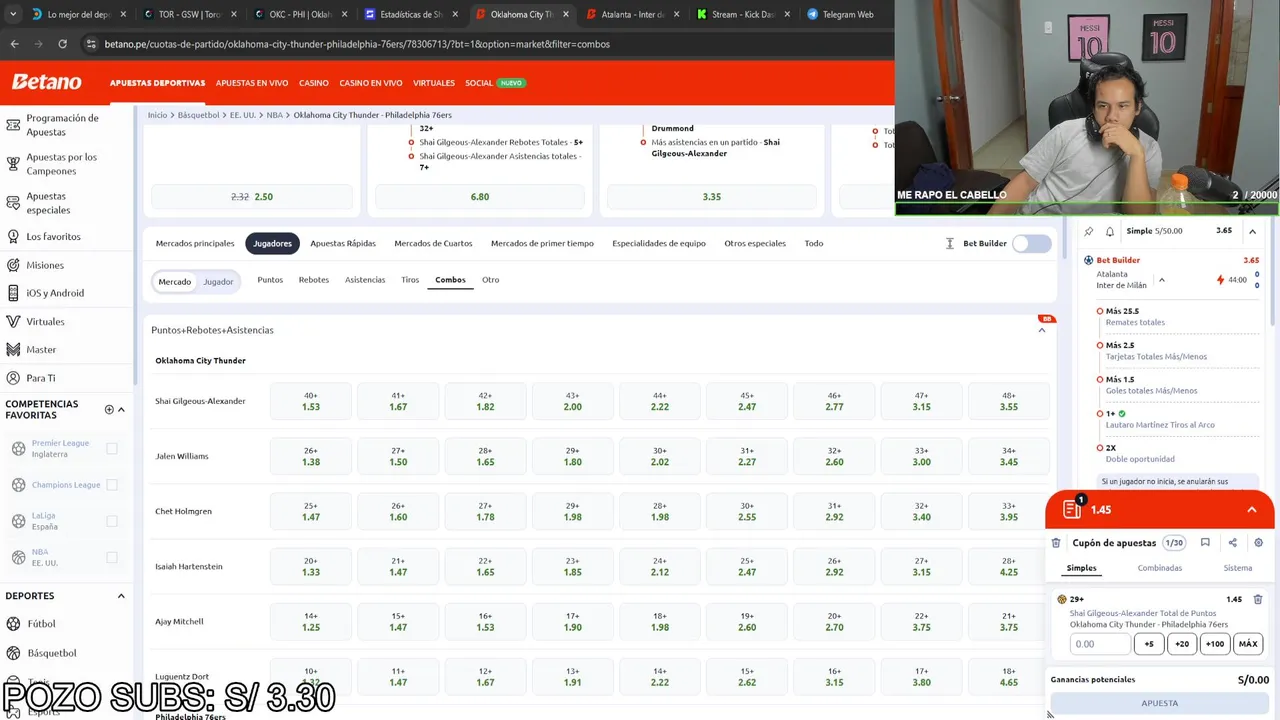Open the Apuestas Rápidas tab

point(343,243)
